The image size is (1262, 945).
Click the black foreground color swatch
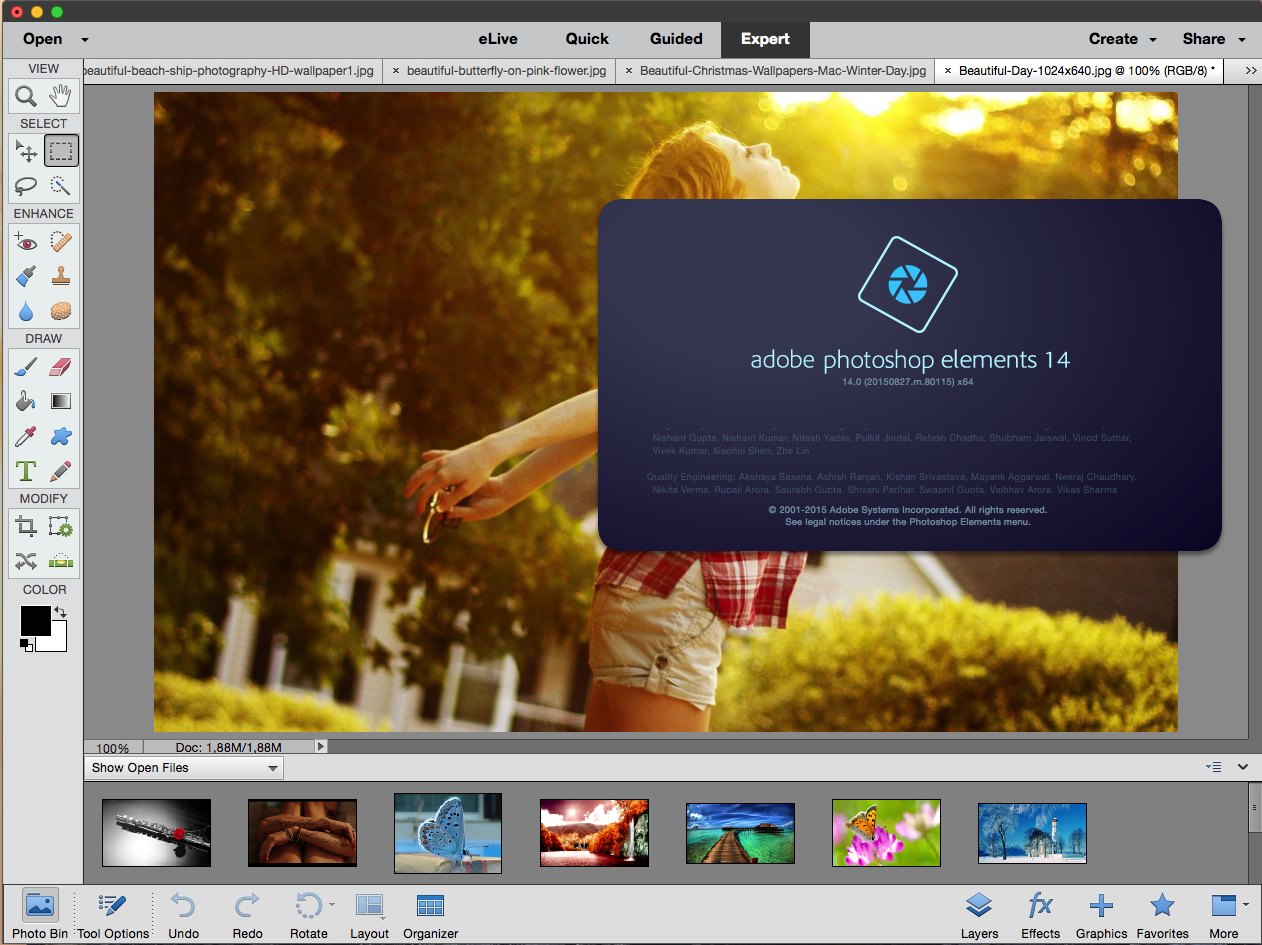coord(36,620)
